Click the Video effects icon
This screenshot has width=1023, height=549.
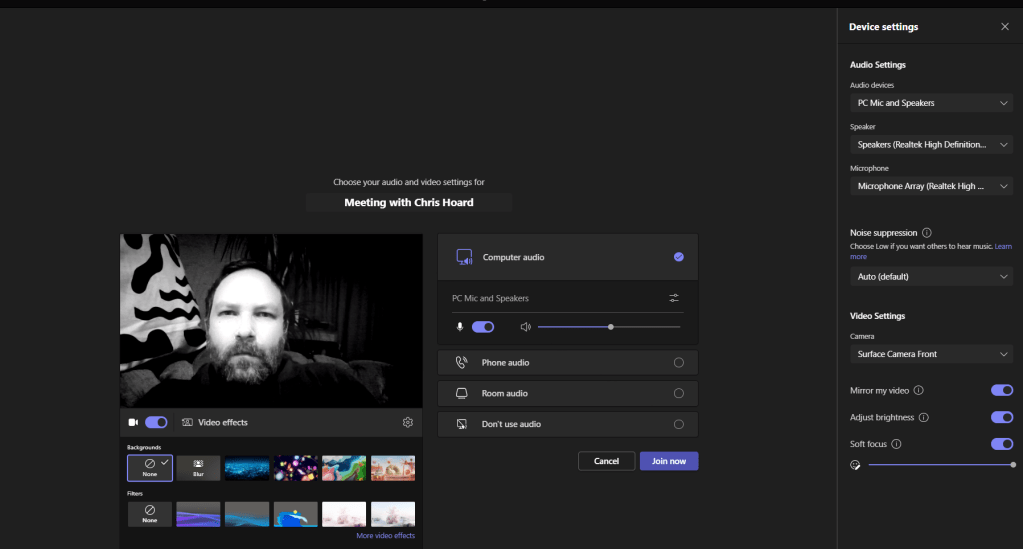click(x=187, y=422)
